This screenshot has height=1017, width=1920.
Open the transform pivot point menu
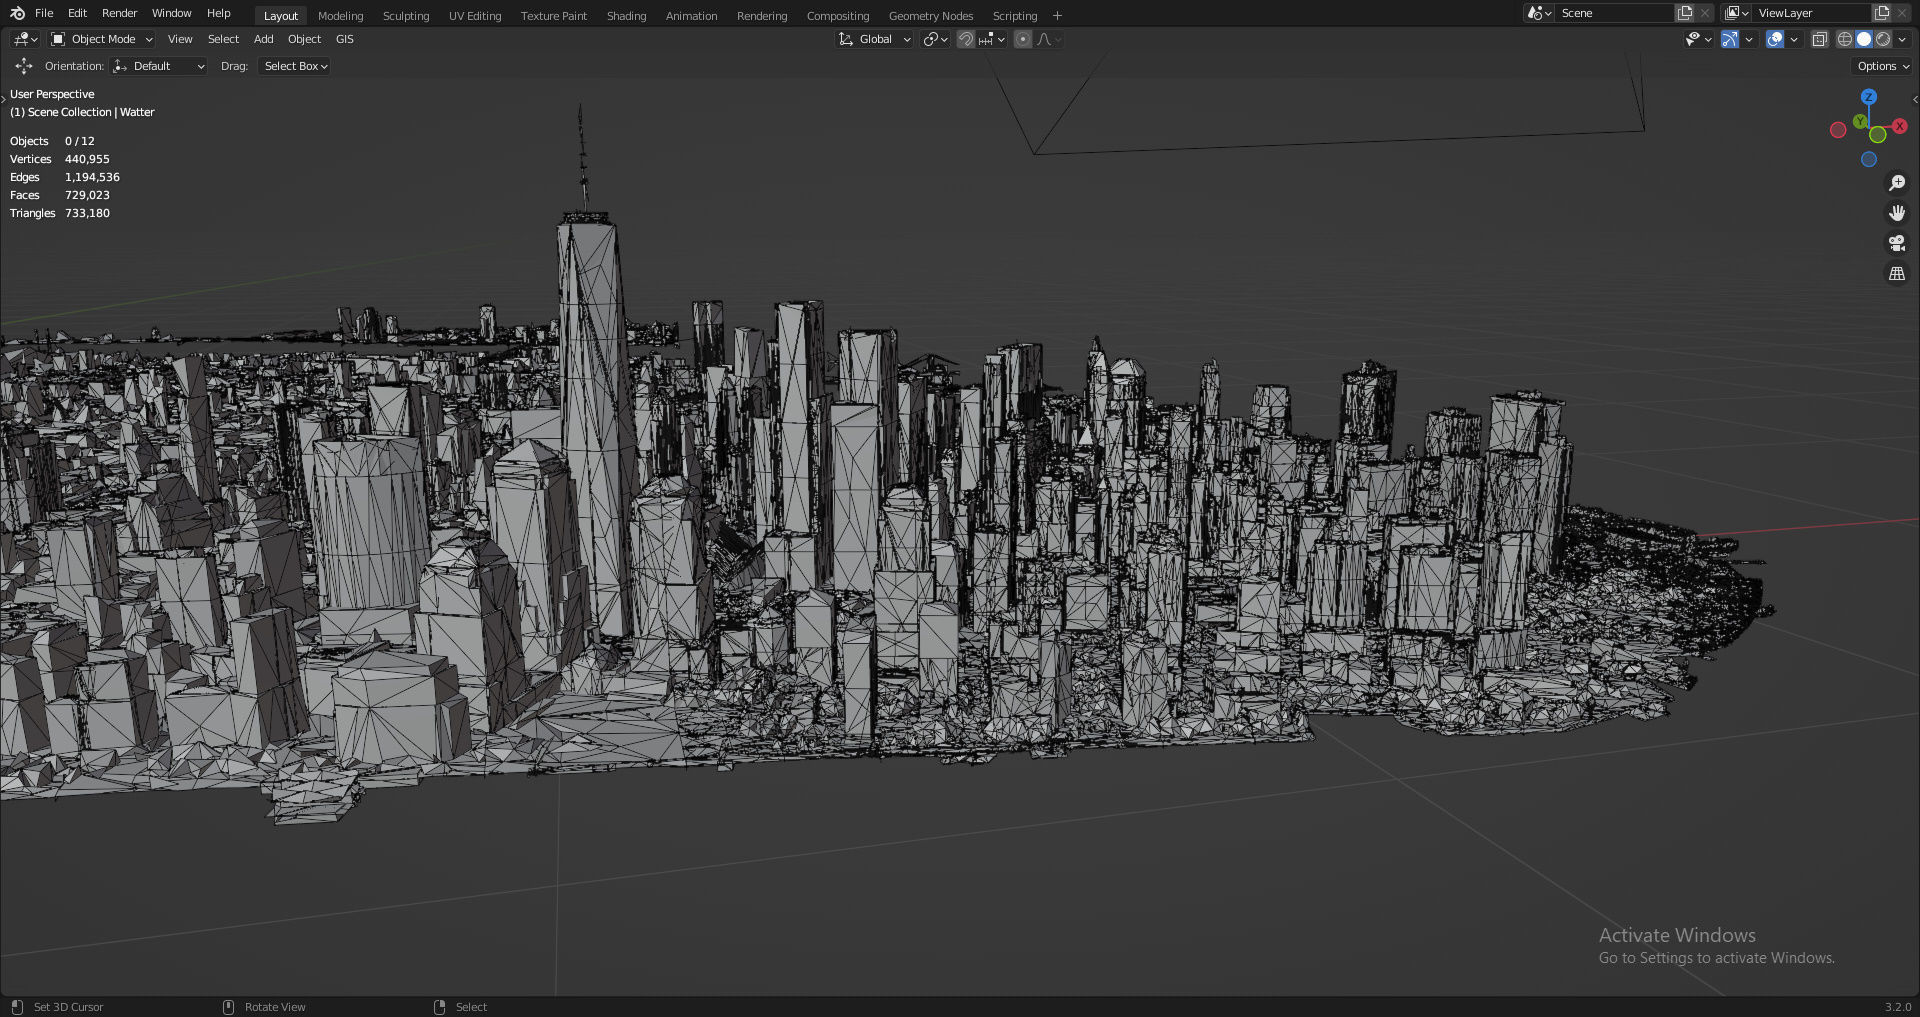[935, 39]
